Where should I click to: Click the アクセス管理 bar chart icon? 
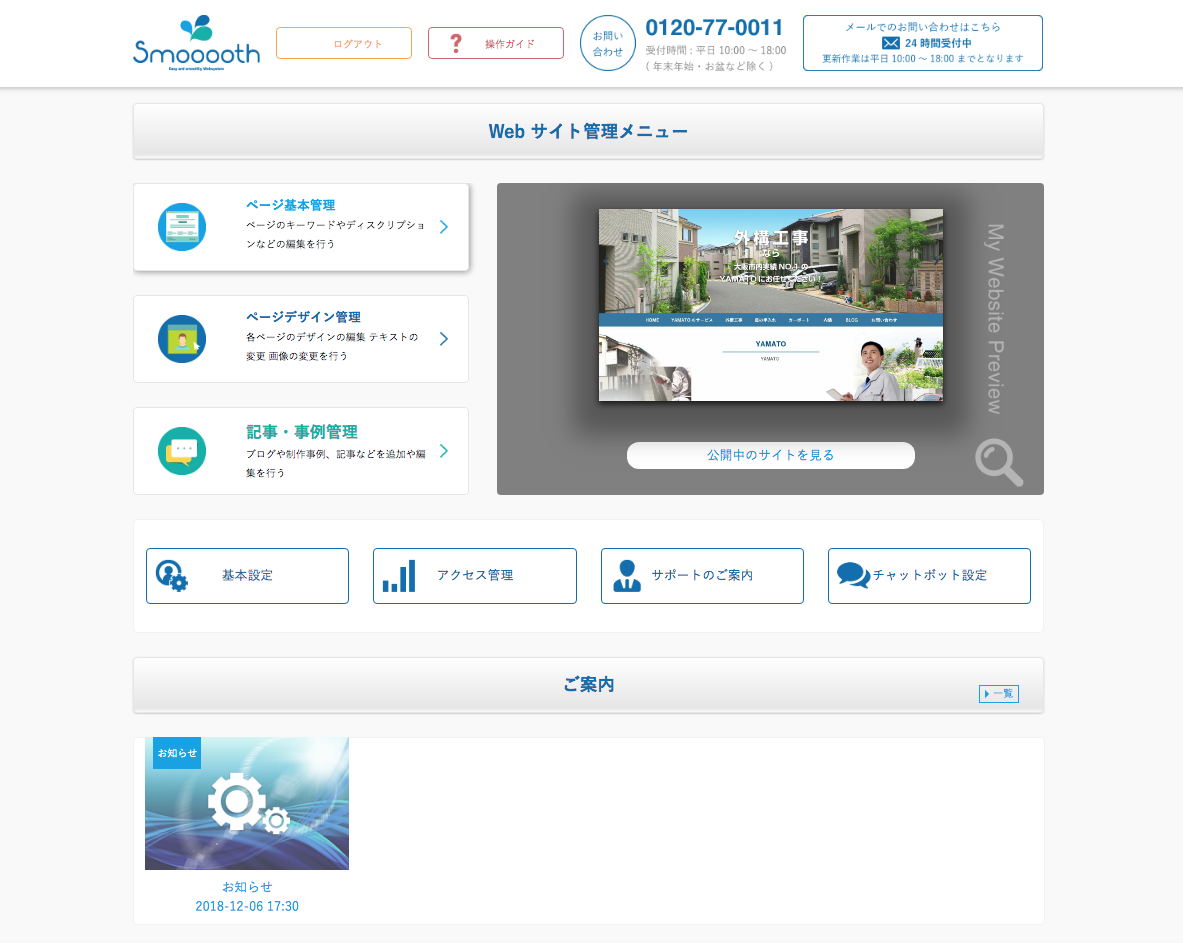pyautogui.click(x=399, y=576)
